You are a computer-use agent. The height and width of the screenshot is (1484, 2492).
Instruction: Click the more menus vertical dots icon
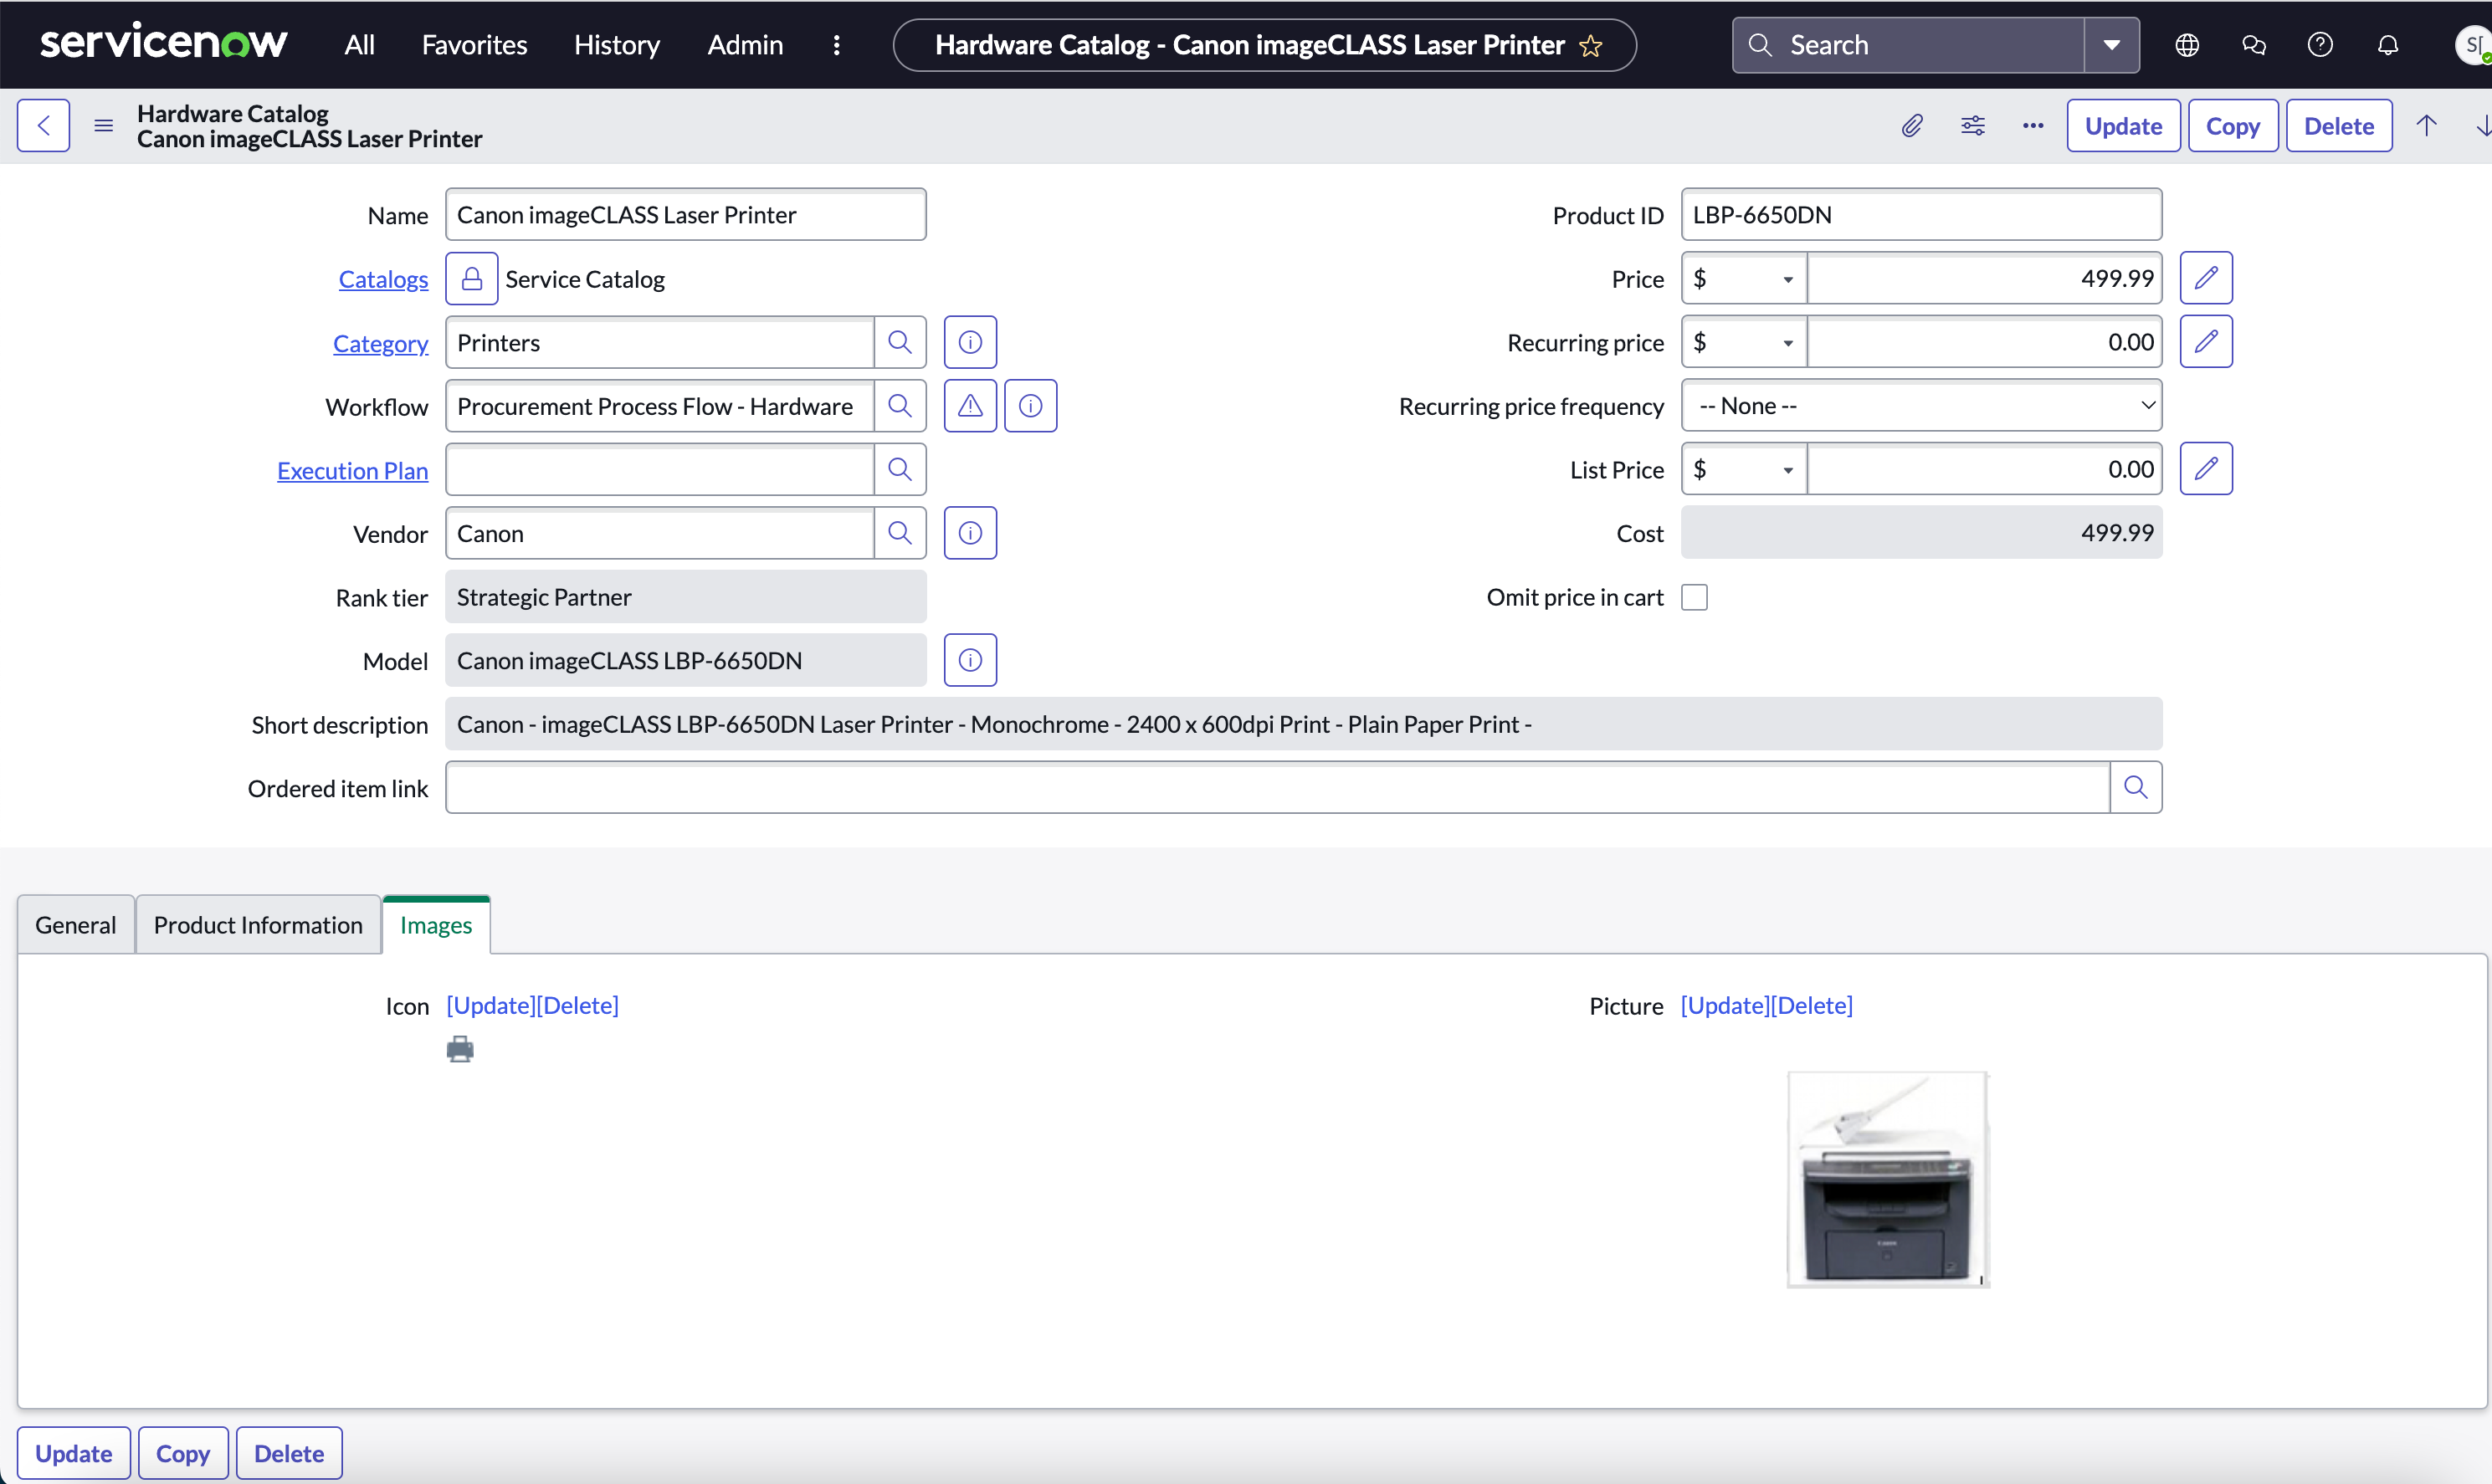837,45
